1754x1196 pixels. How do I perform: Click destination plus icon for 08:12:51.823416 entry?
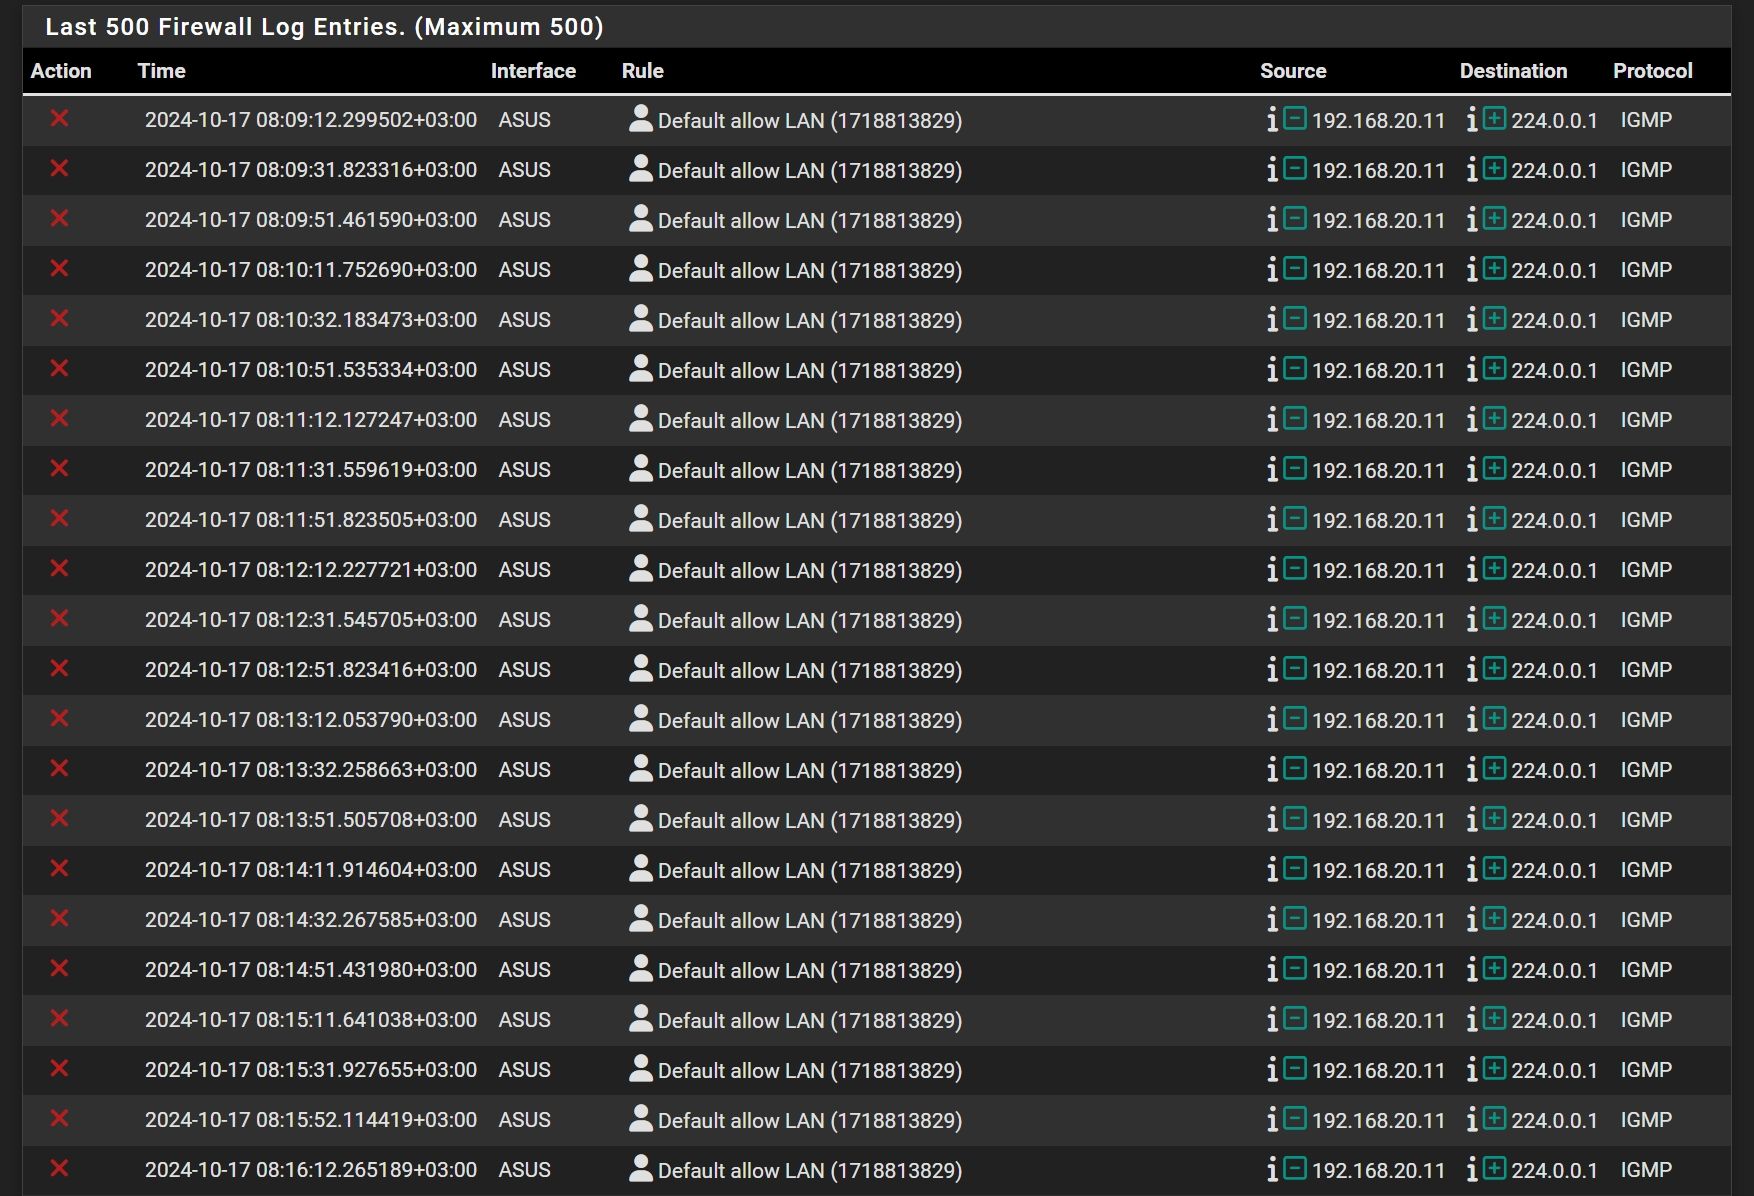[1495, 668]
